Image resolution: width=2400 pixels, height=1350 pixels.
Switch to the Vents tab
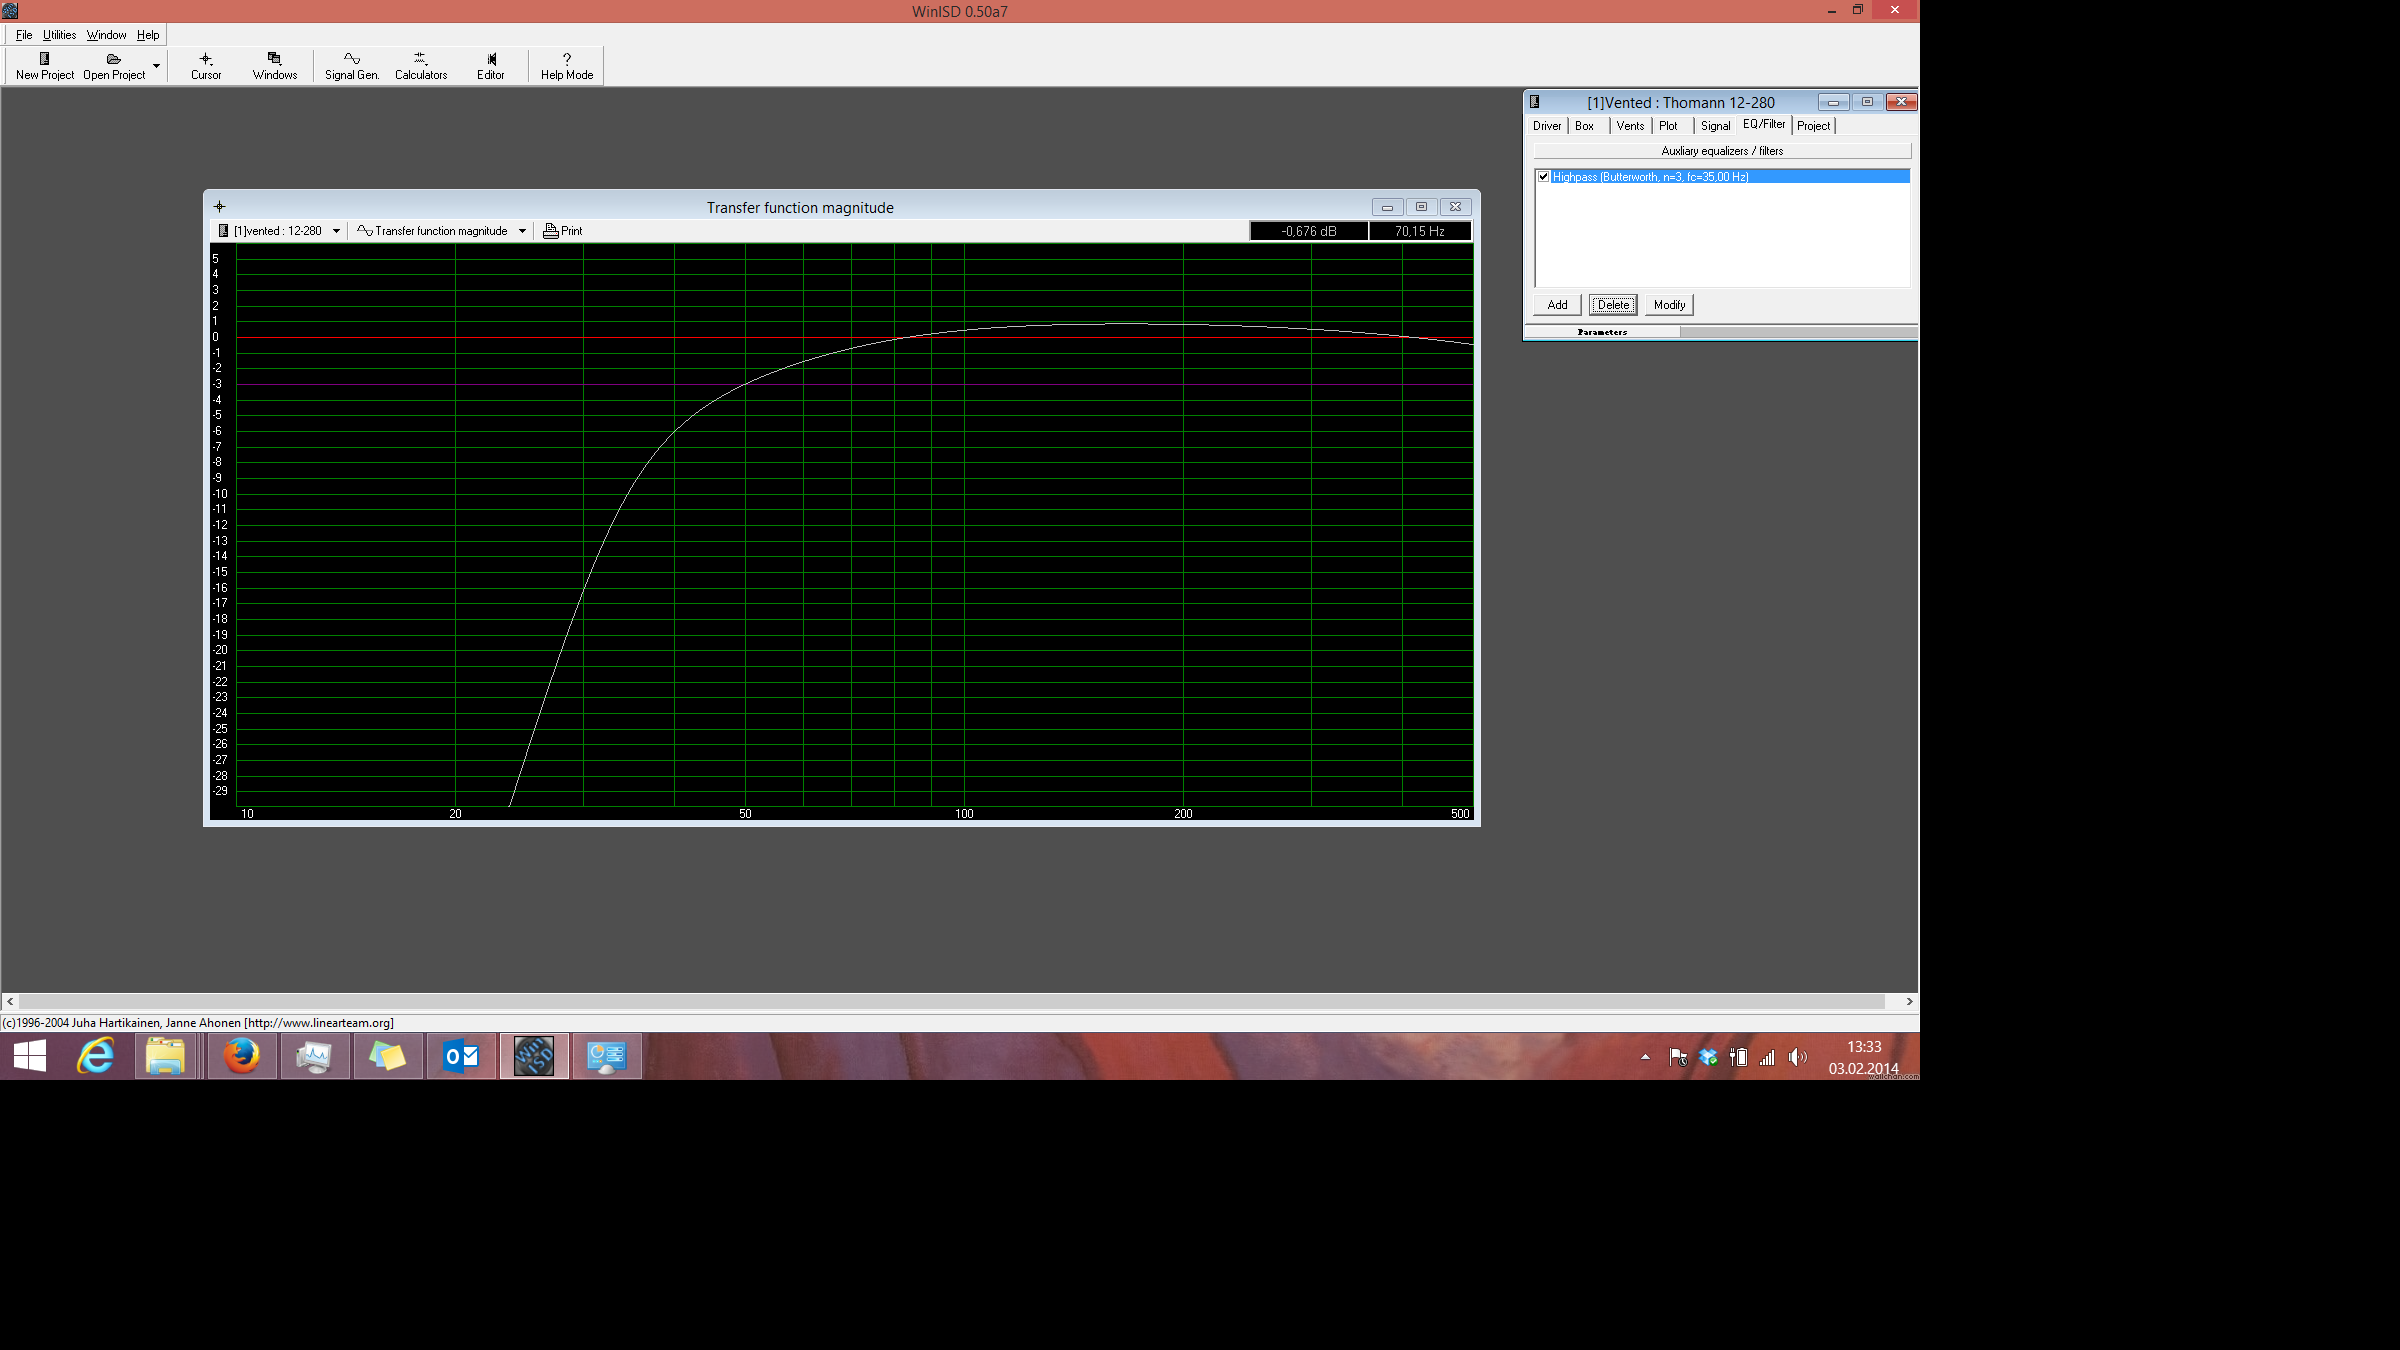tap(1629, 126)
